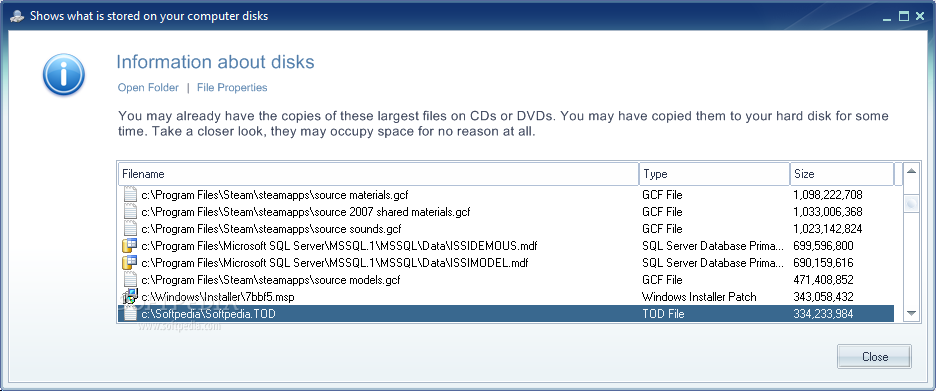
Task: Select row source materials.gcf
Action: pos(506,195)
